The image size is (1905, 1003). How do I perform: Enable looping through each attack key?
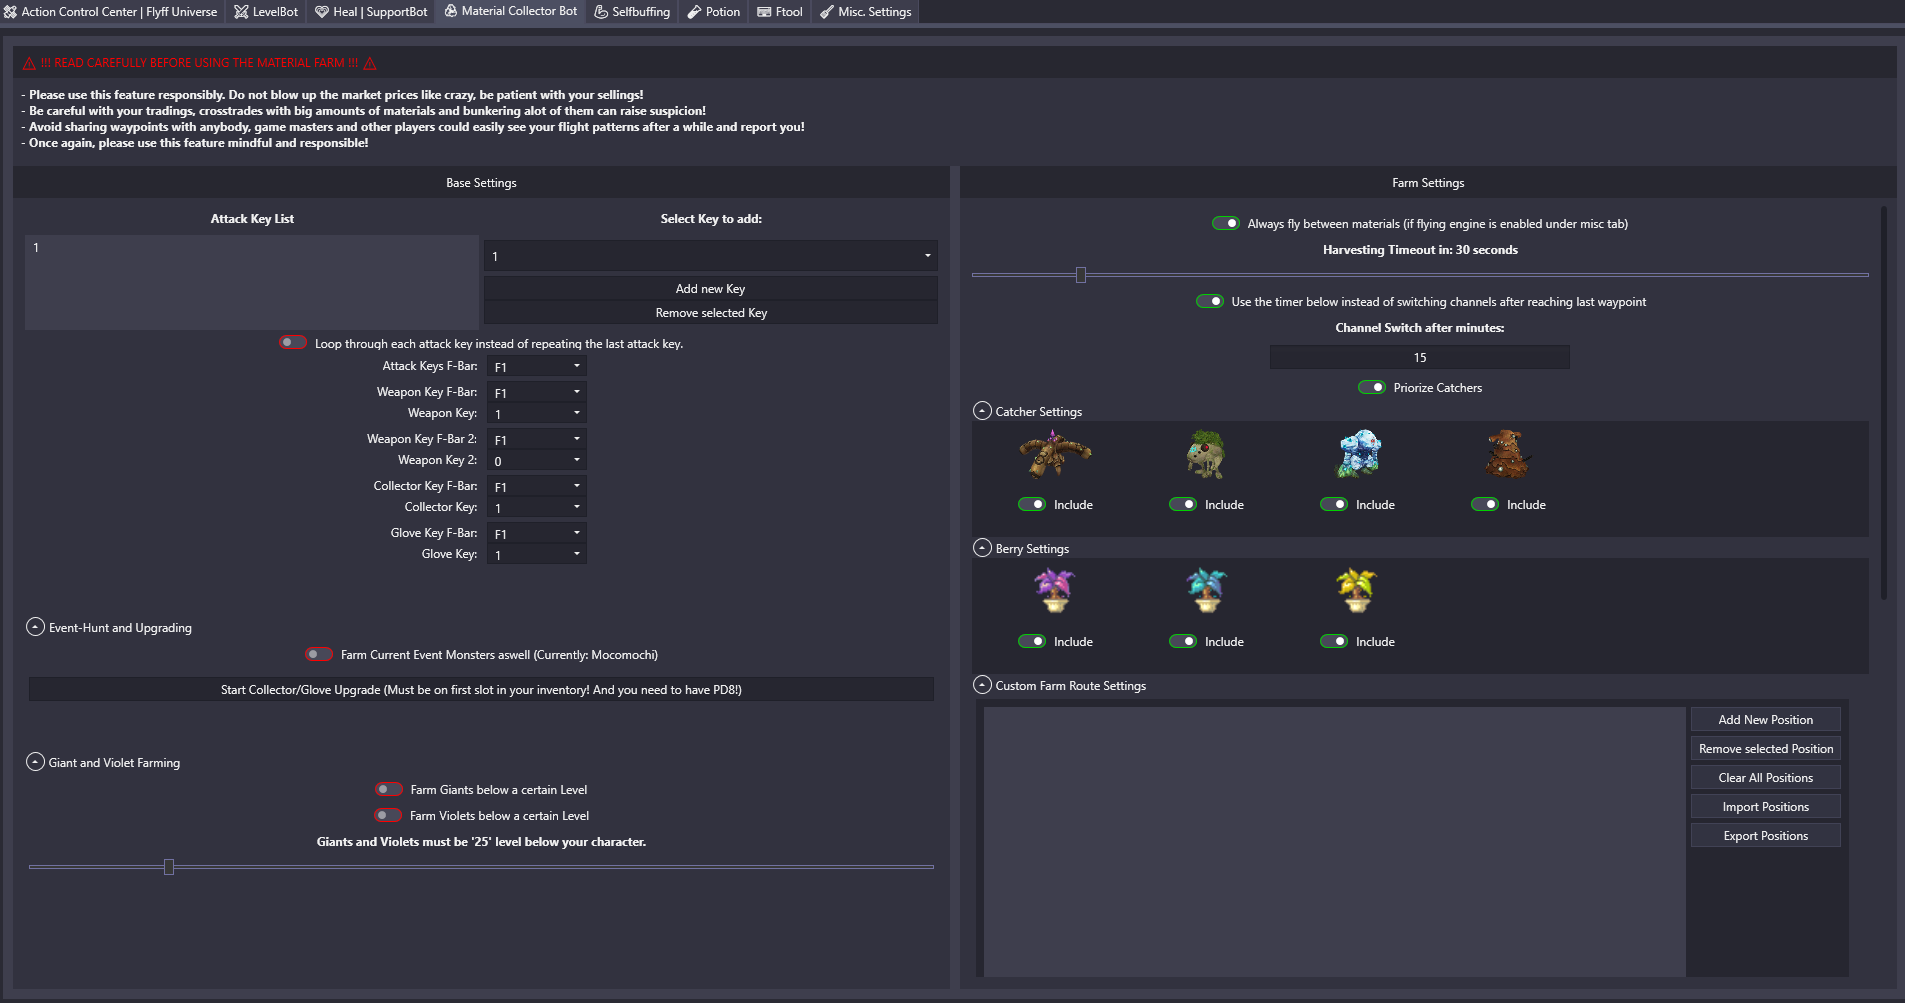(x=292, y=343)
